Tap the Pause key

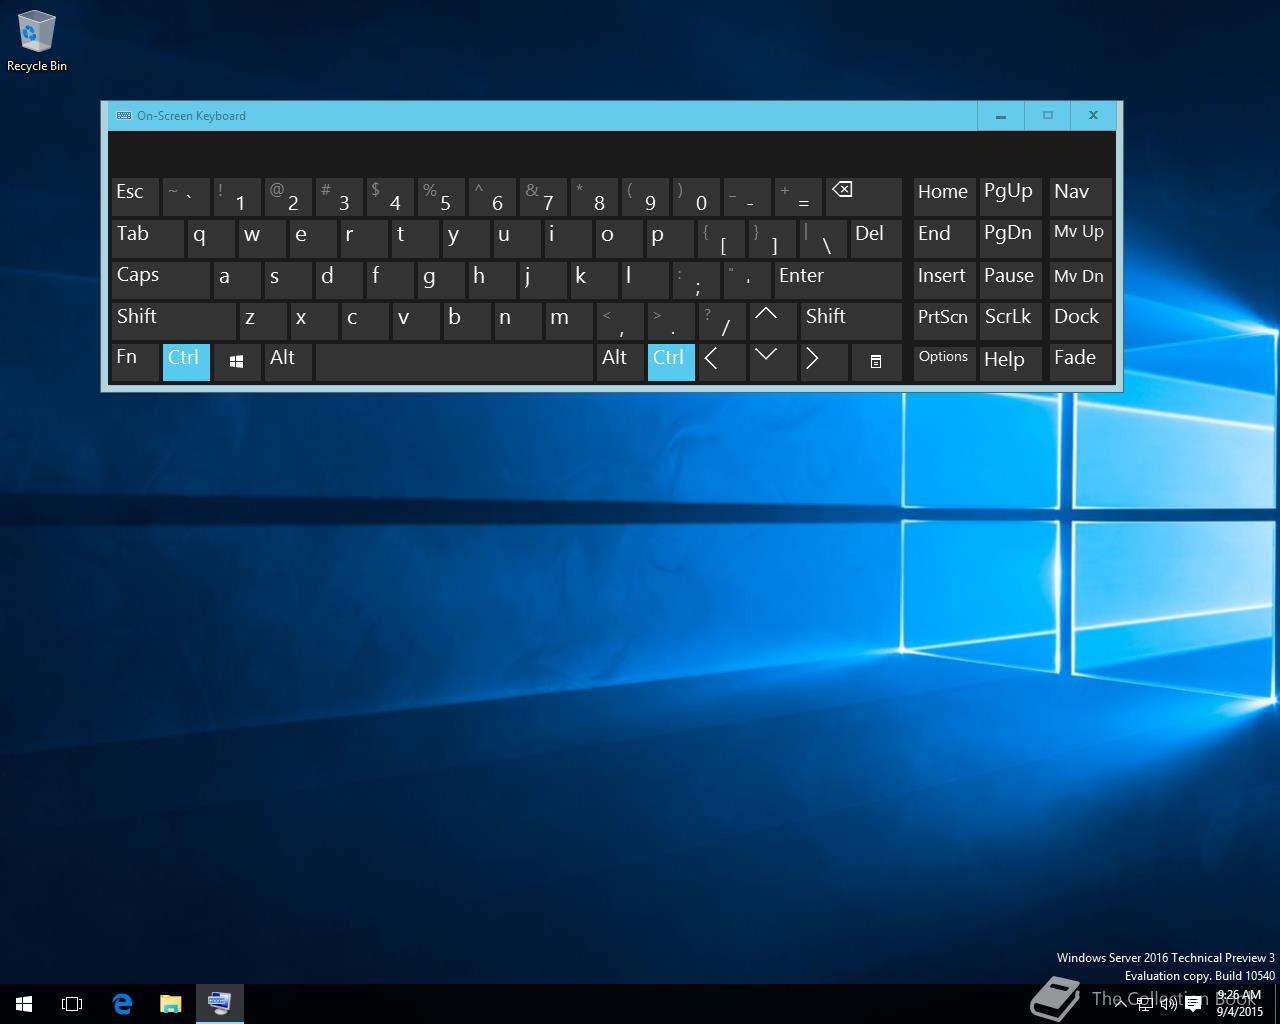tap(1011, 279)
